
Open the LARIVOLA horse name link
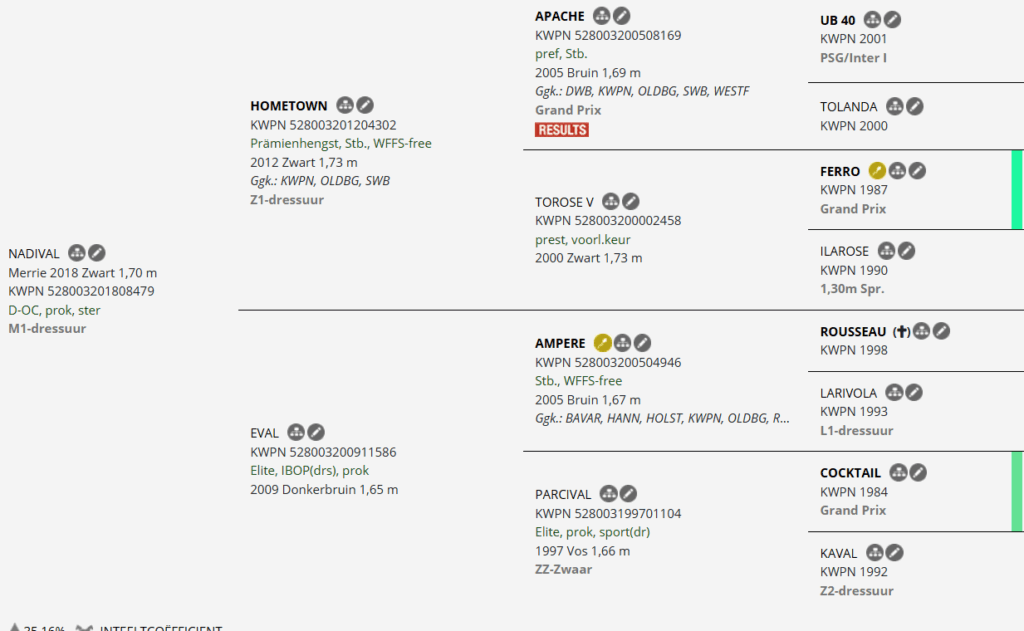coord(848,393)
